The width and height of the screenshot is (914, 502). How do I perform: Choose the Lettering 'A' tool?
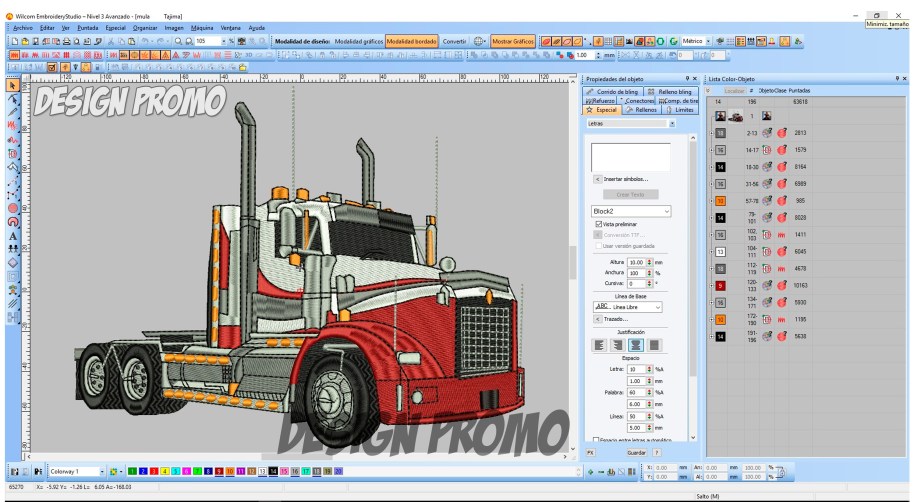13,236
